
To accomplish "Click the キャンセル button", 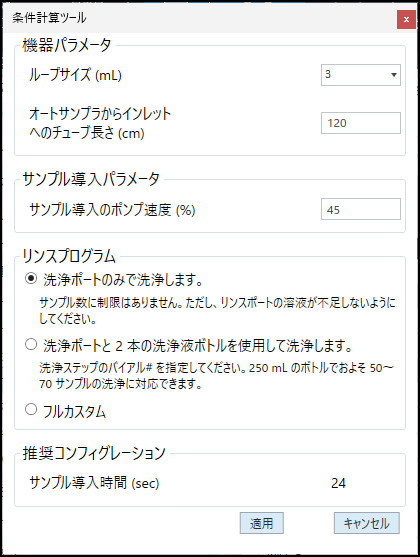I will click(366, 523).
